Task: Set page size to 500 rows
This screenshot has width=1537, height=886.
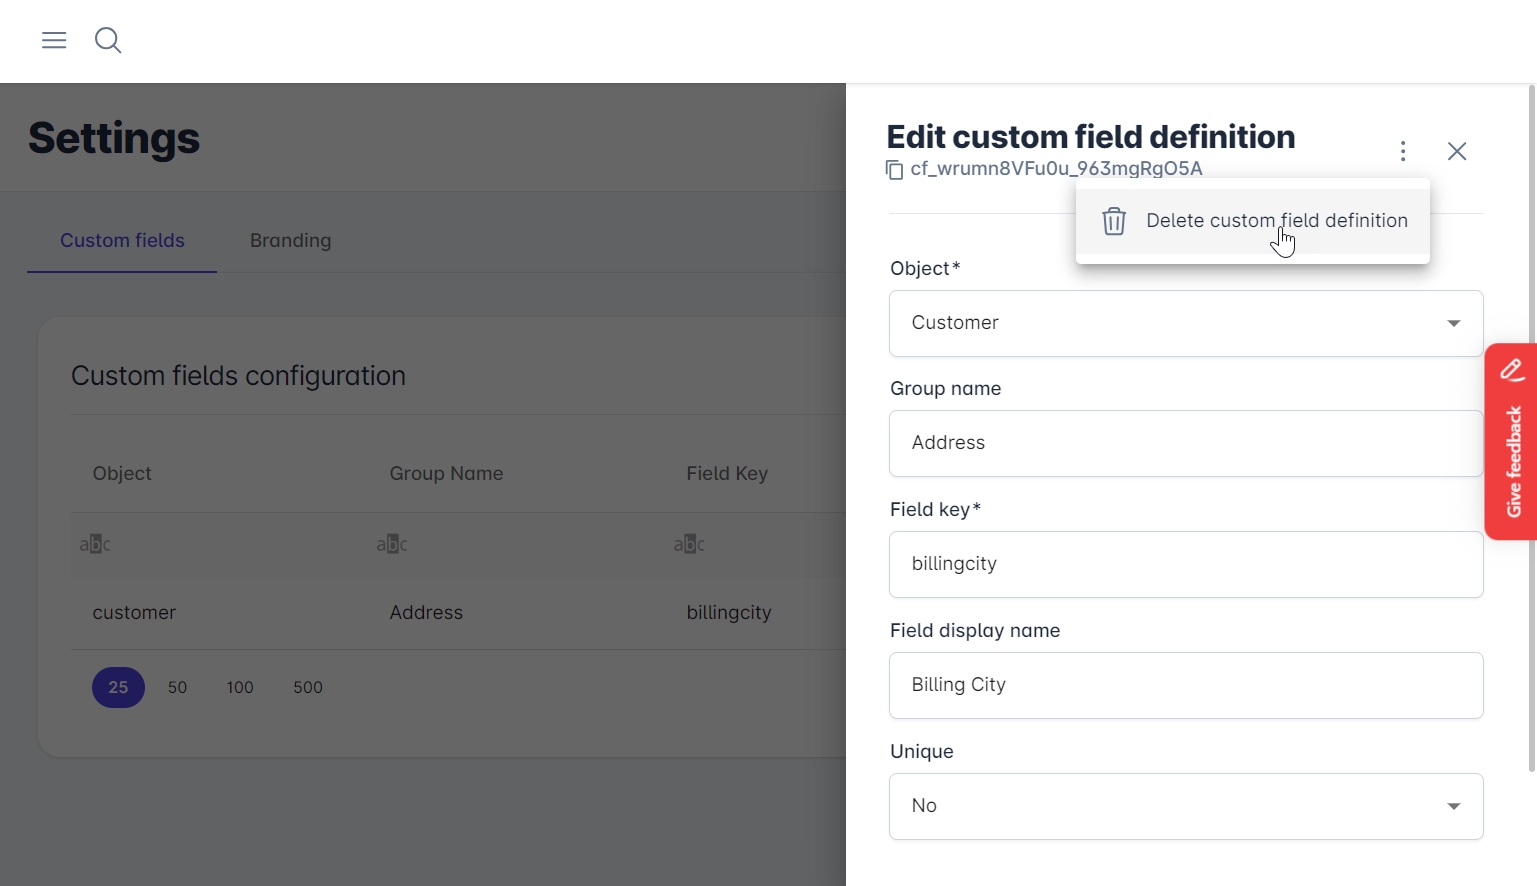Action: tap(308, 687)
